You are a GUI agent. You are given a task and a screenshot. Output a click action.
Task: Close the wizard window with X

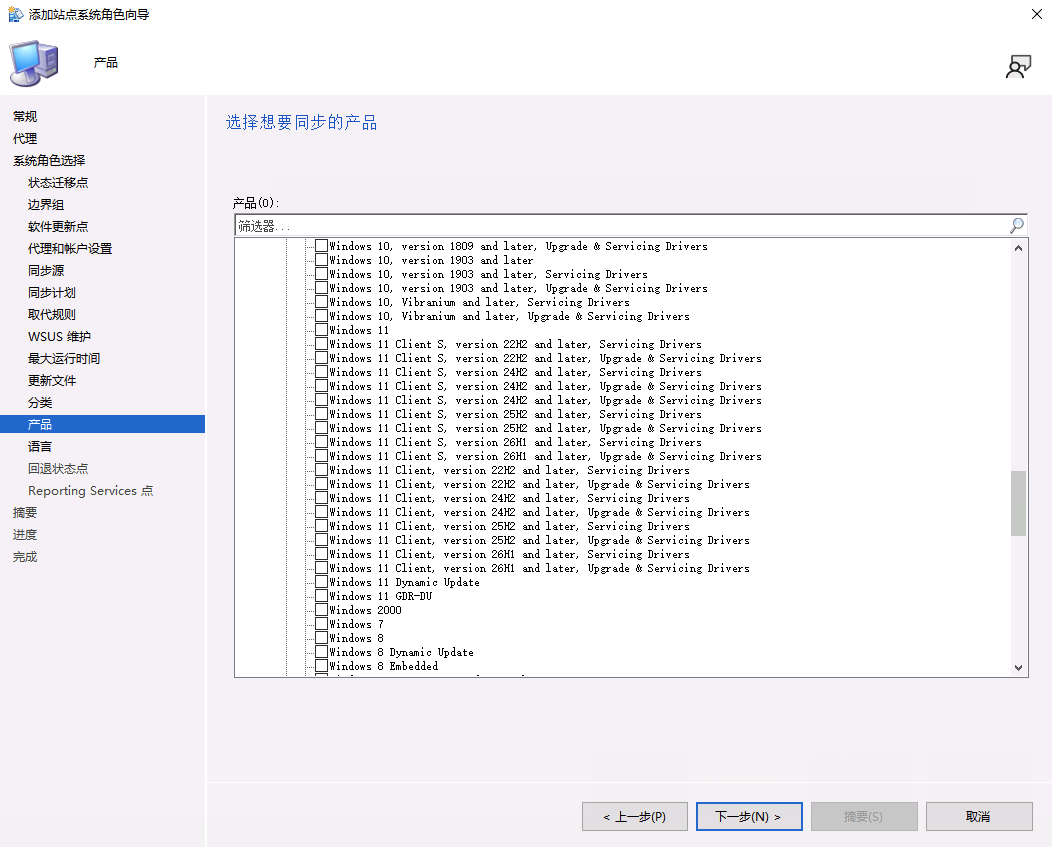pyautogui.click(x=1037, y=14)
